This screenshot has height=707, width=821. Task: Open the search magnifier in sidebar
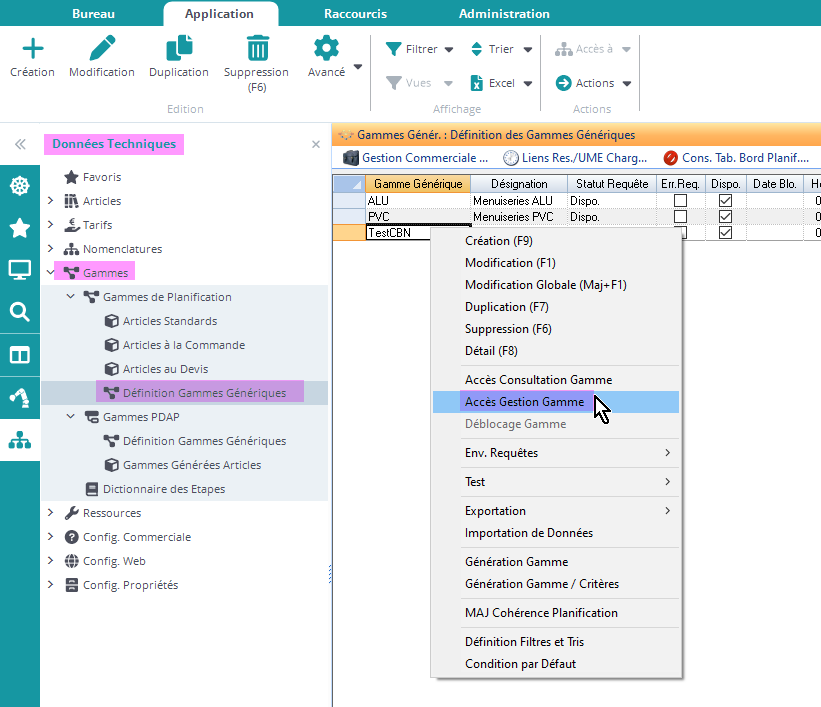click(19, 312)
